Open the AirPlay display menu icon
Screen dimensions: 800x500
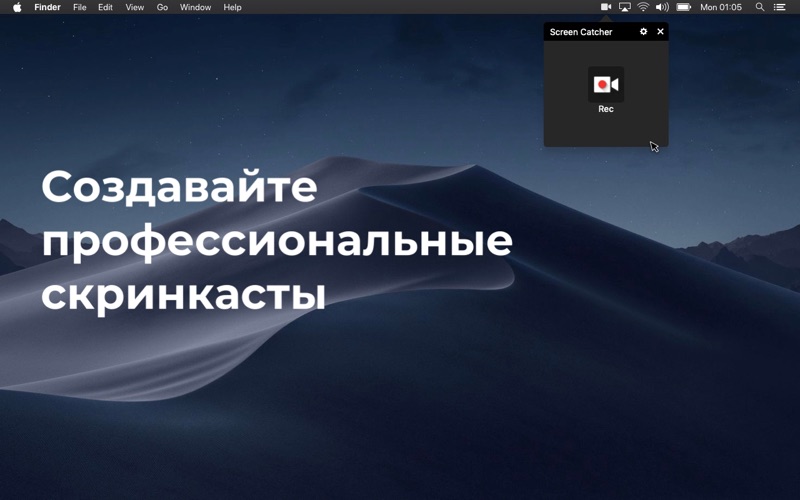pyautogui.click(x=624, y=7)
